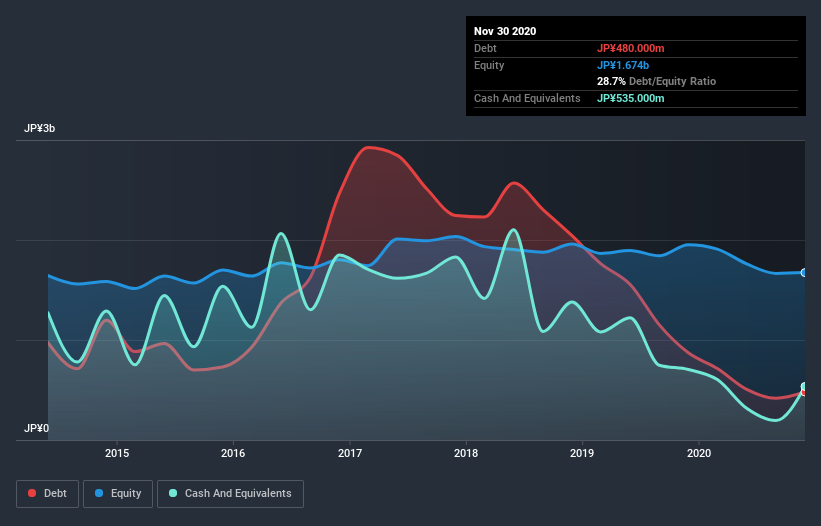
Task: Click the 28.7% Debt/Equity Ratio text
Action: (x=657, y=81)
